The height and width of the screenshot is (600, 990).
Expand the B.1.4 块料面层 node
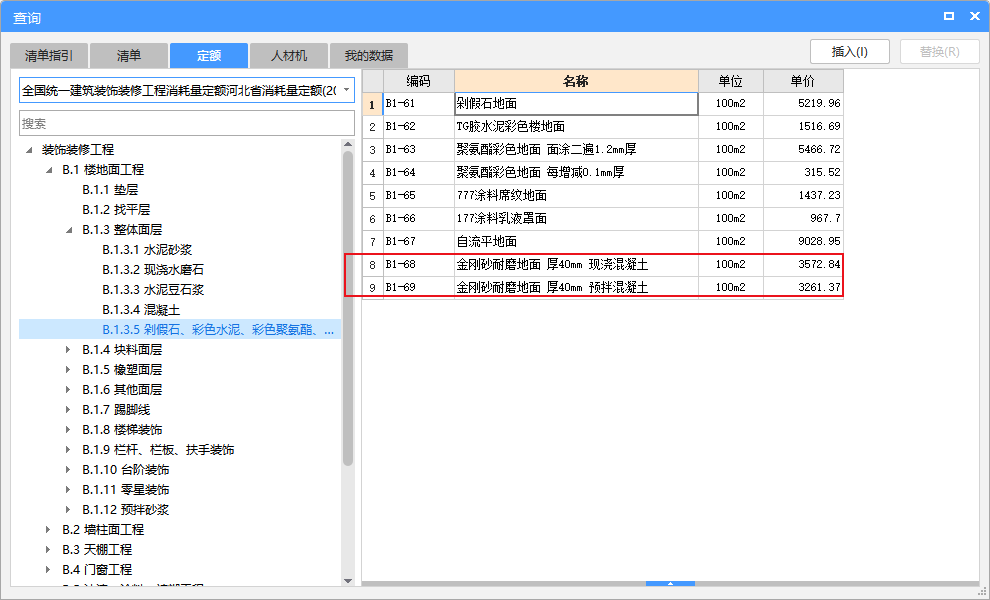(x=68, y=350)
